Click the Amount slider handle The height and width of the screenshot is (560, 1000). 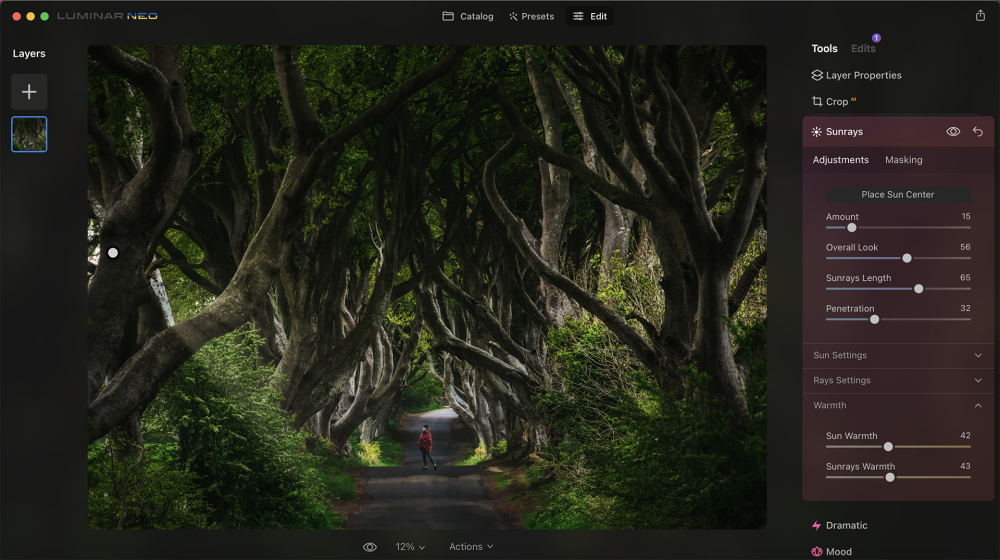[x=851, y=228]
